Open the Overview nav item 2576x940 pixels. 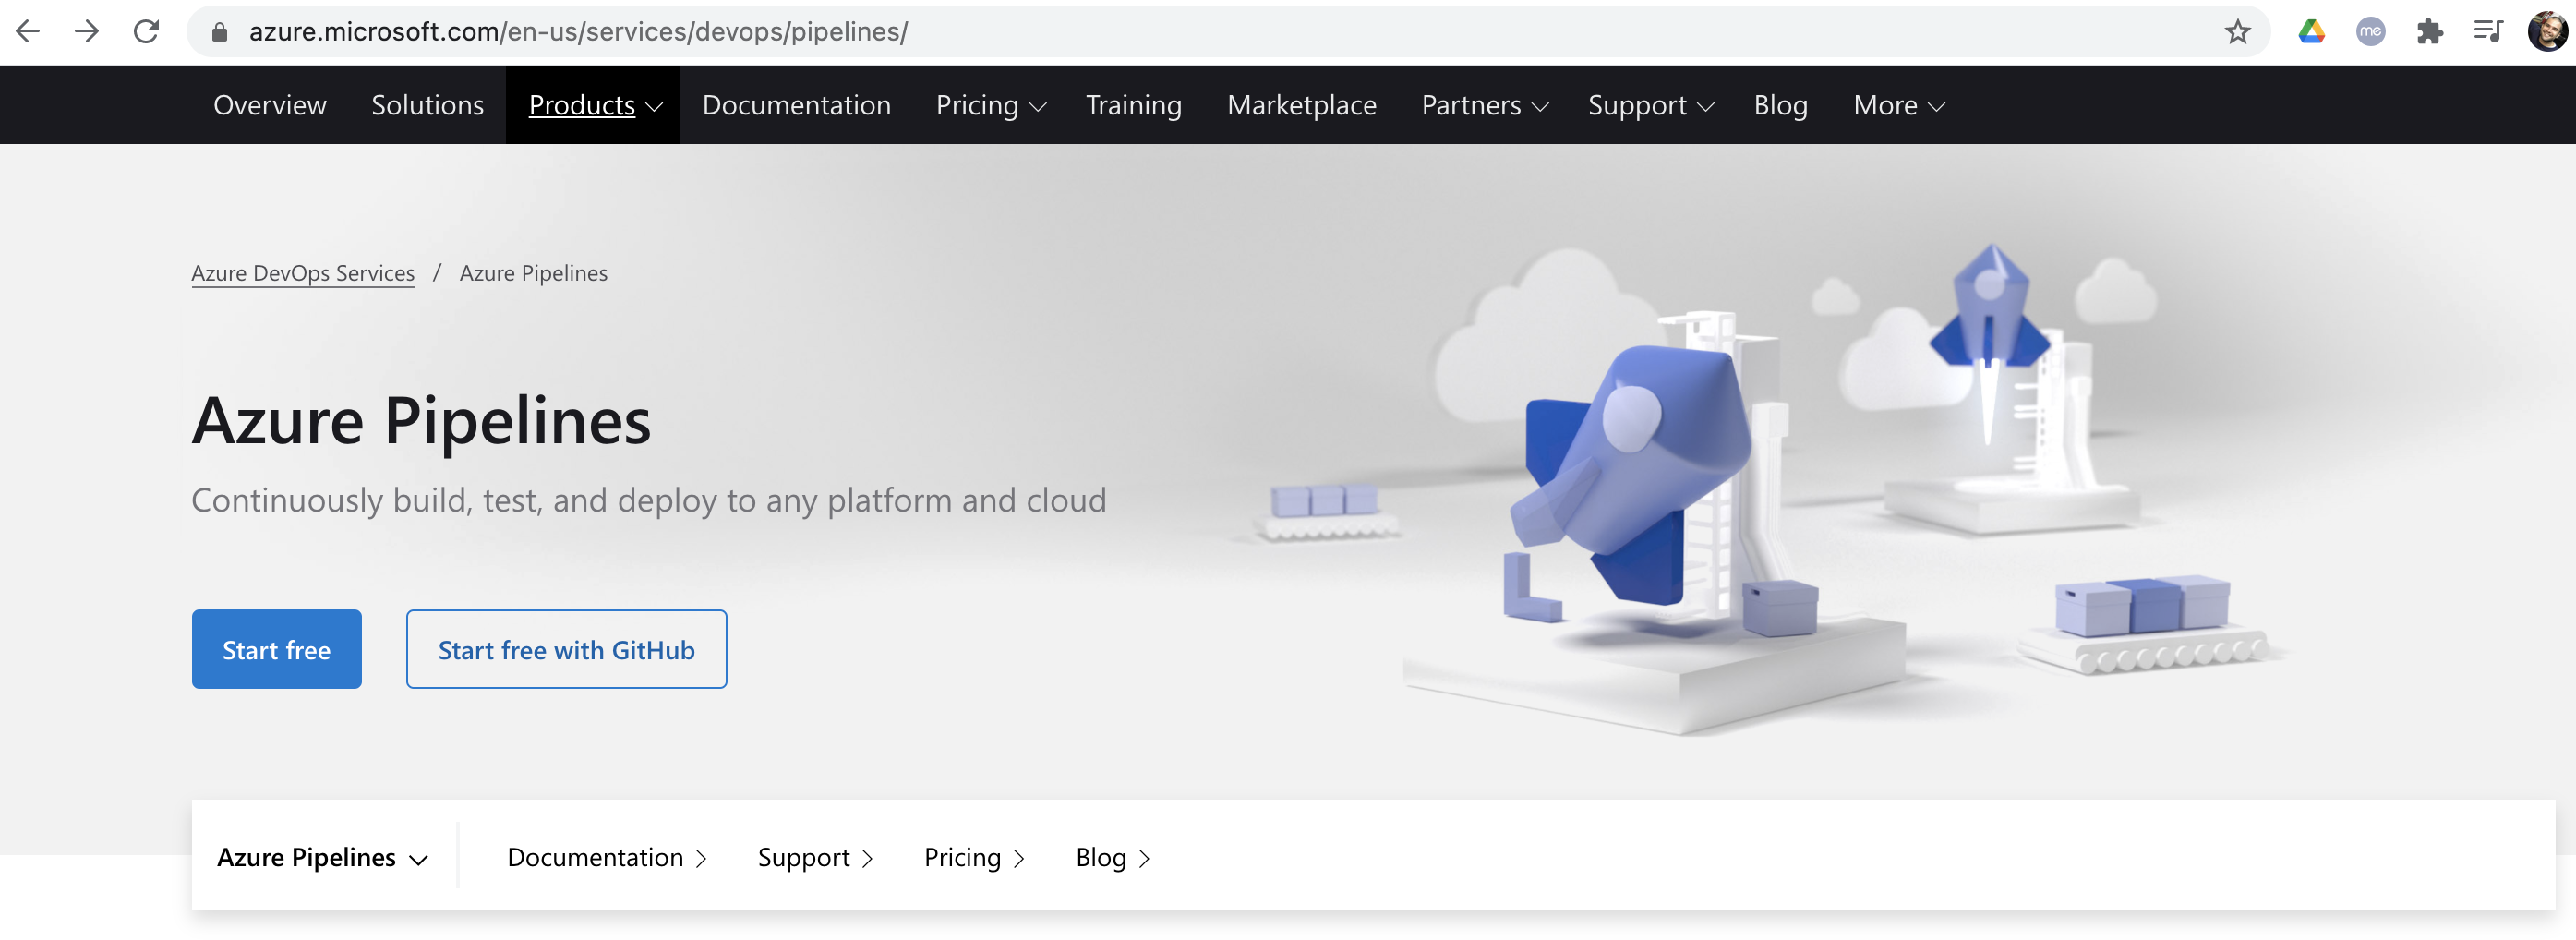(x=270, y=105)
